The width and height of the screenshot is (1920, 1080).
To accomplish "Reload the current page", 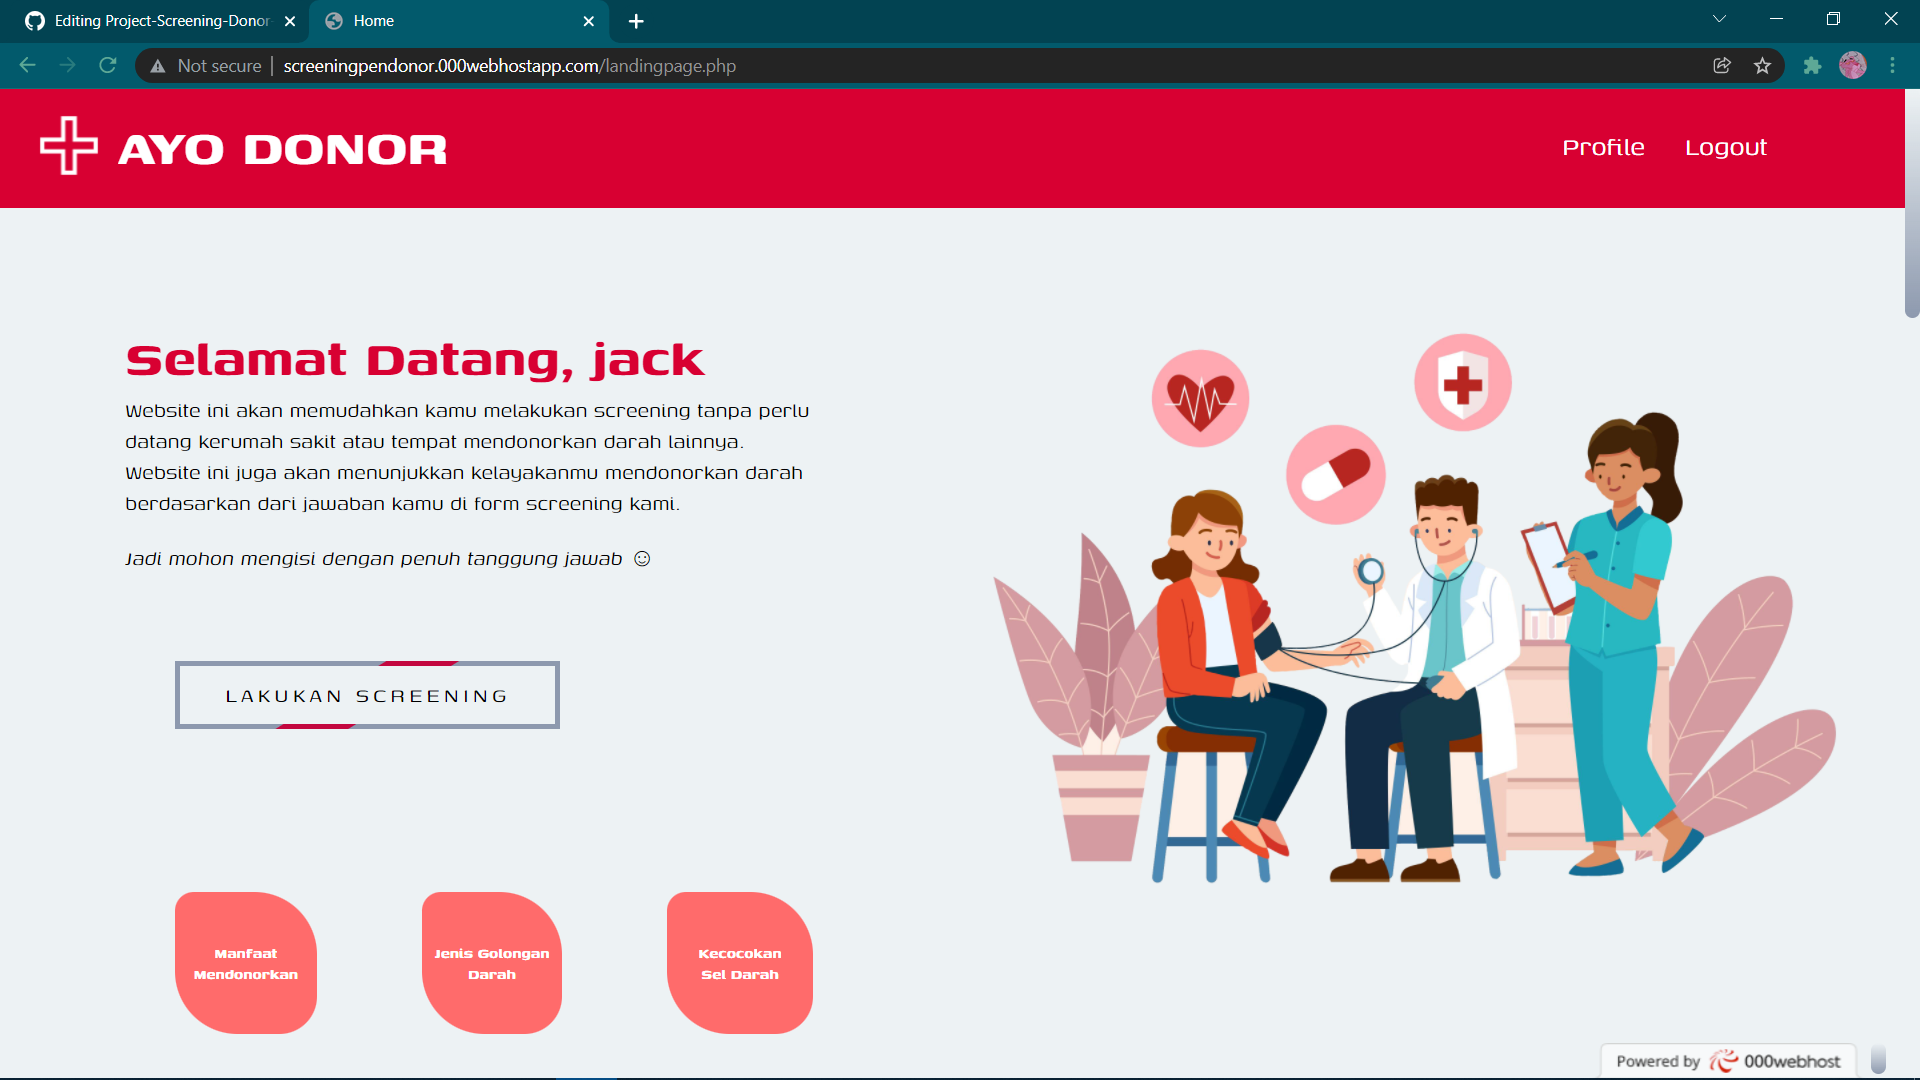I will point(107,65).
